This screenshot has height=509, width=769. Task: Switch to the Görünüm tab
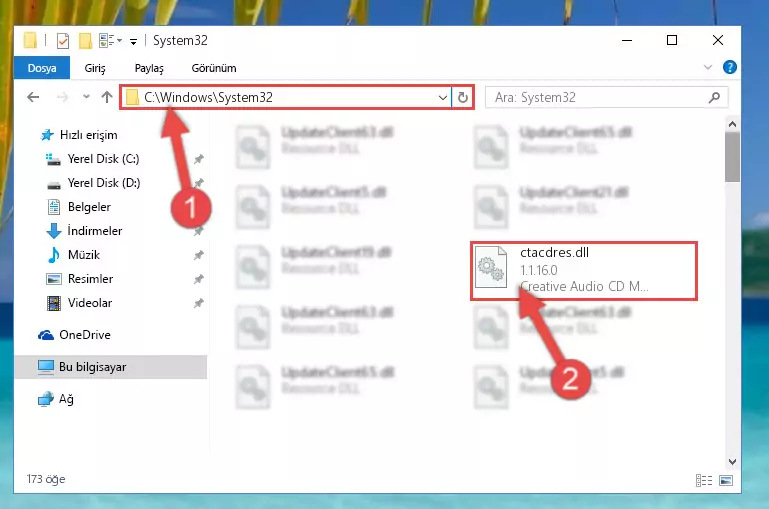(214, 68)
